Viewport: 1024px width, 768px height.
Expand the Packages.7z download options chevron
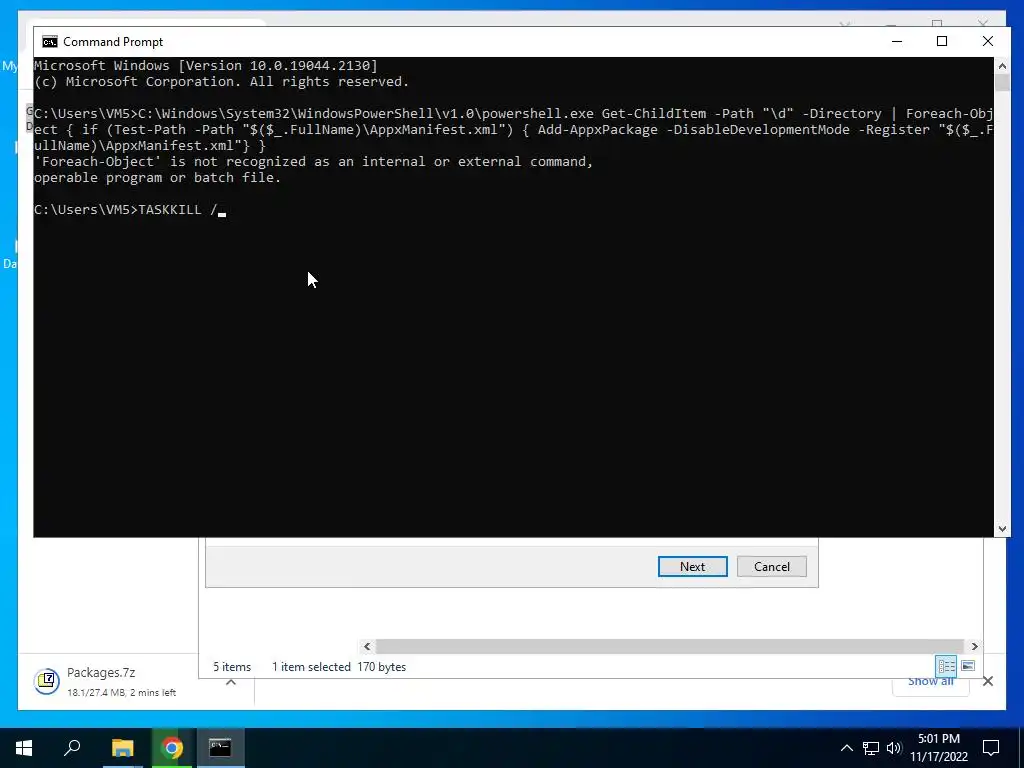coord(231,682)
